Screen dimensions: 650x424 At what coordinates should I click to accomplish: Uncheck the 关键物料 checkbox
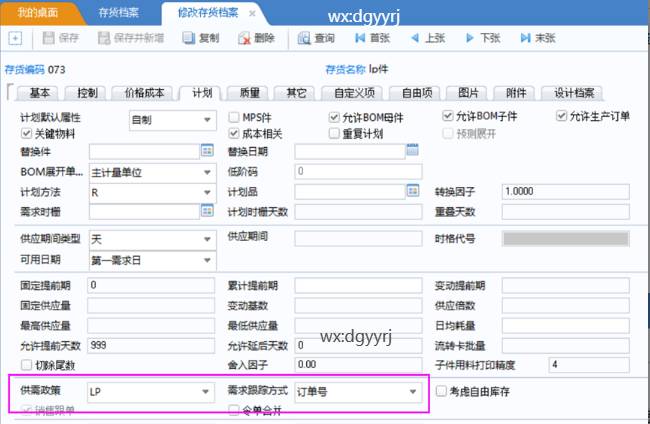tap(26, 133)
